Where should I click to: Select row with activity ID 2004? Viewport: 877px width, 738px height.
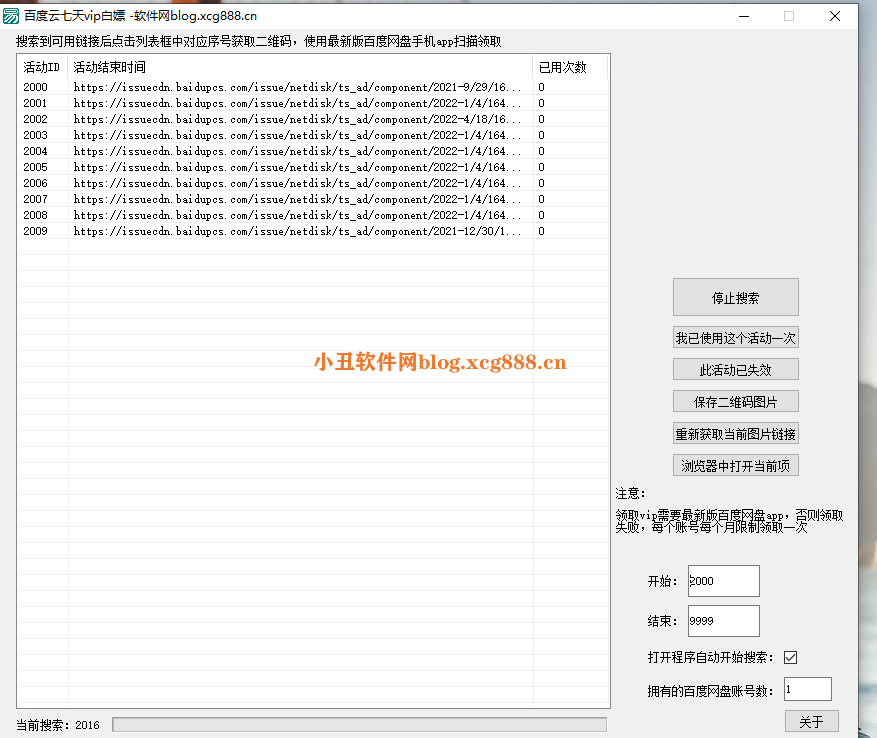(313, 151)
